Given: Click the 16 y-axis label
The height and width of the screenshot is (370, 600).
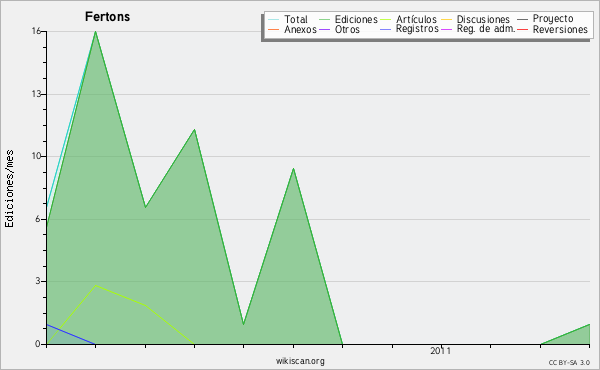Looking at the screenshot, I should [x=36, y=31].
